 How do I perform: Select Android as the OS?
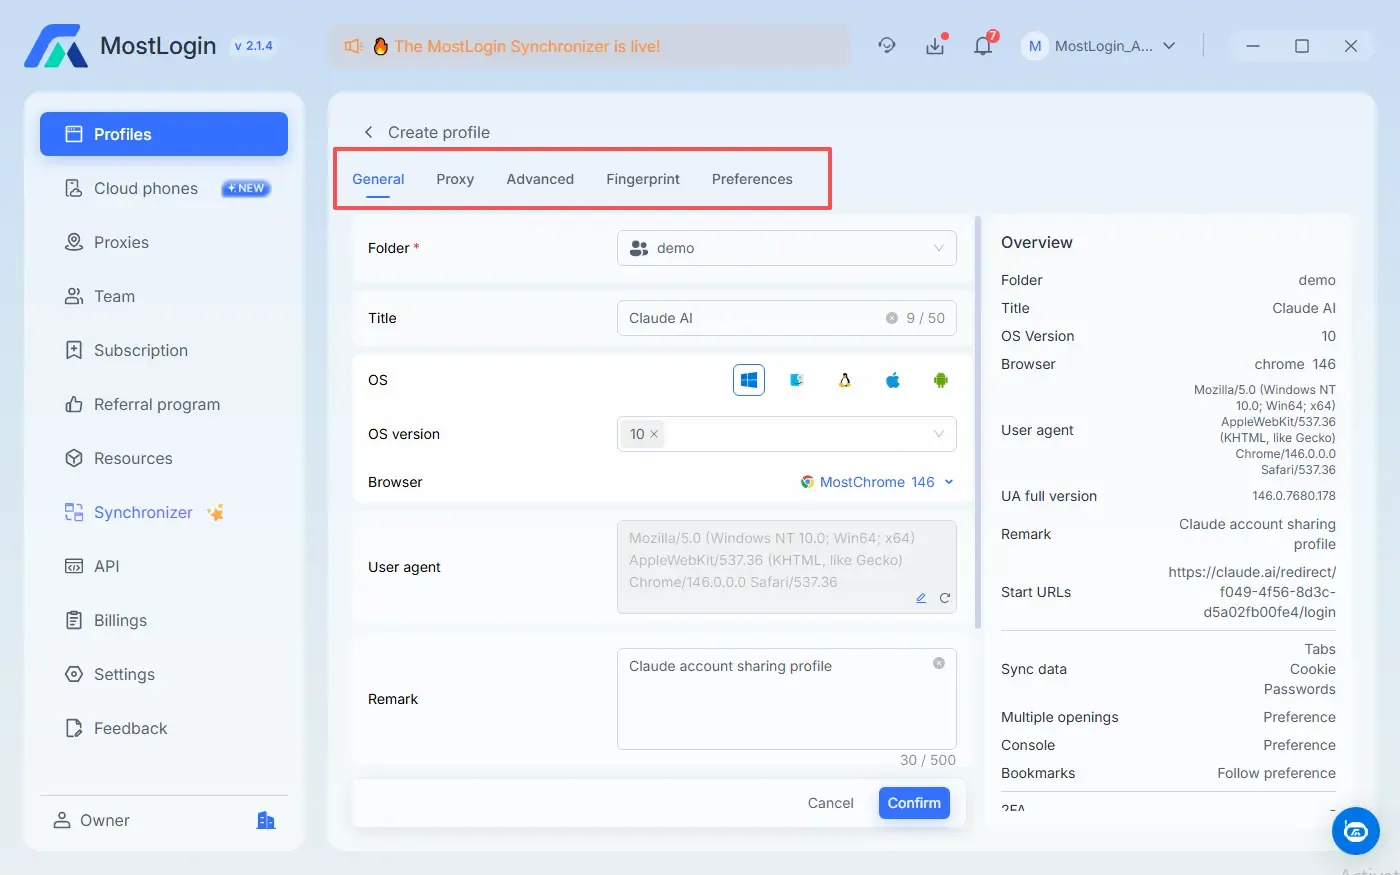[x=941, y=380]
